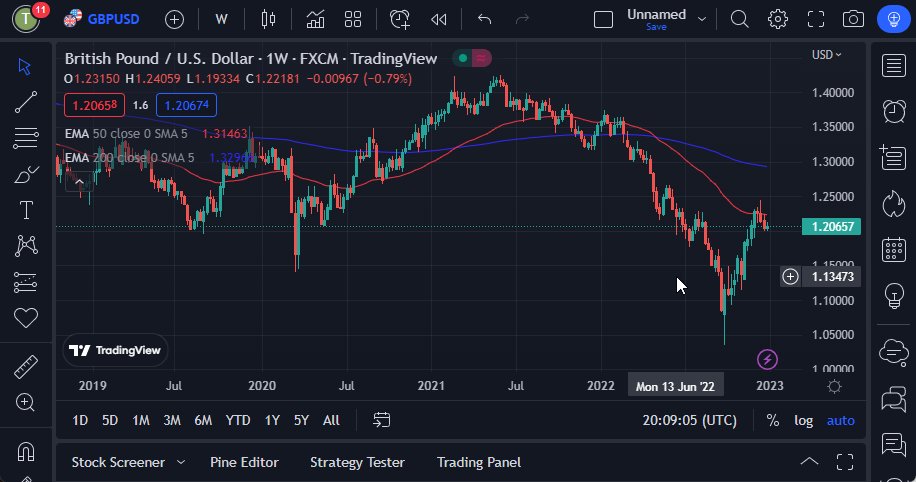Select the text annotation tool
Image resolution: width=916 pixels, height=482 pixels.
pyautogui.click(x=26, y=210)
